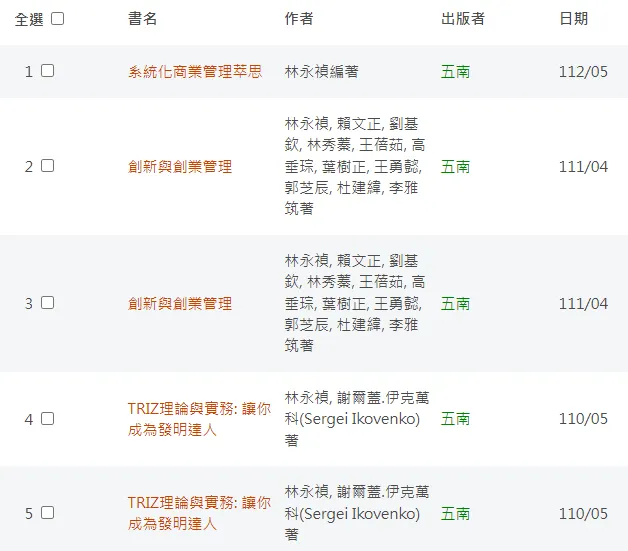
Task: Open publisher 五南 in row 2
Action: (x=455, y=167)
